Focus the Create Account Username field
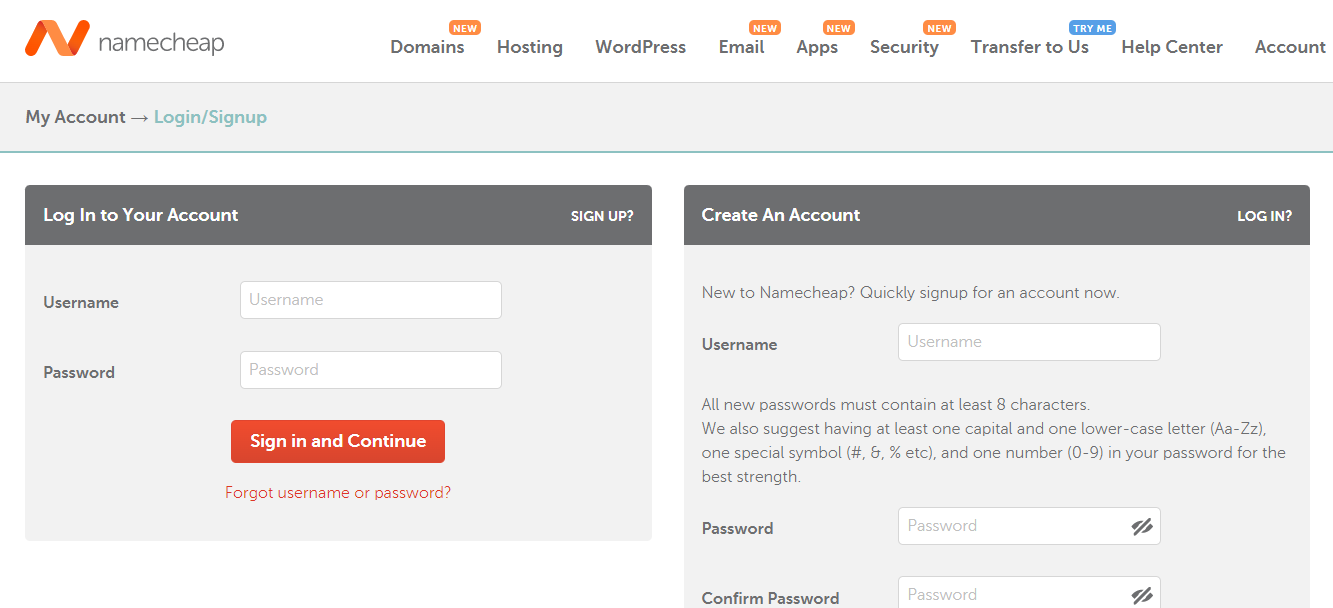The height and width of the screenshot is (608, 1333). [1028, 342]
